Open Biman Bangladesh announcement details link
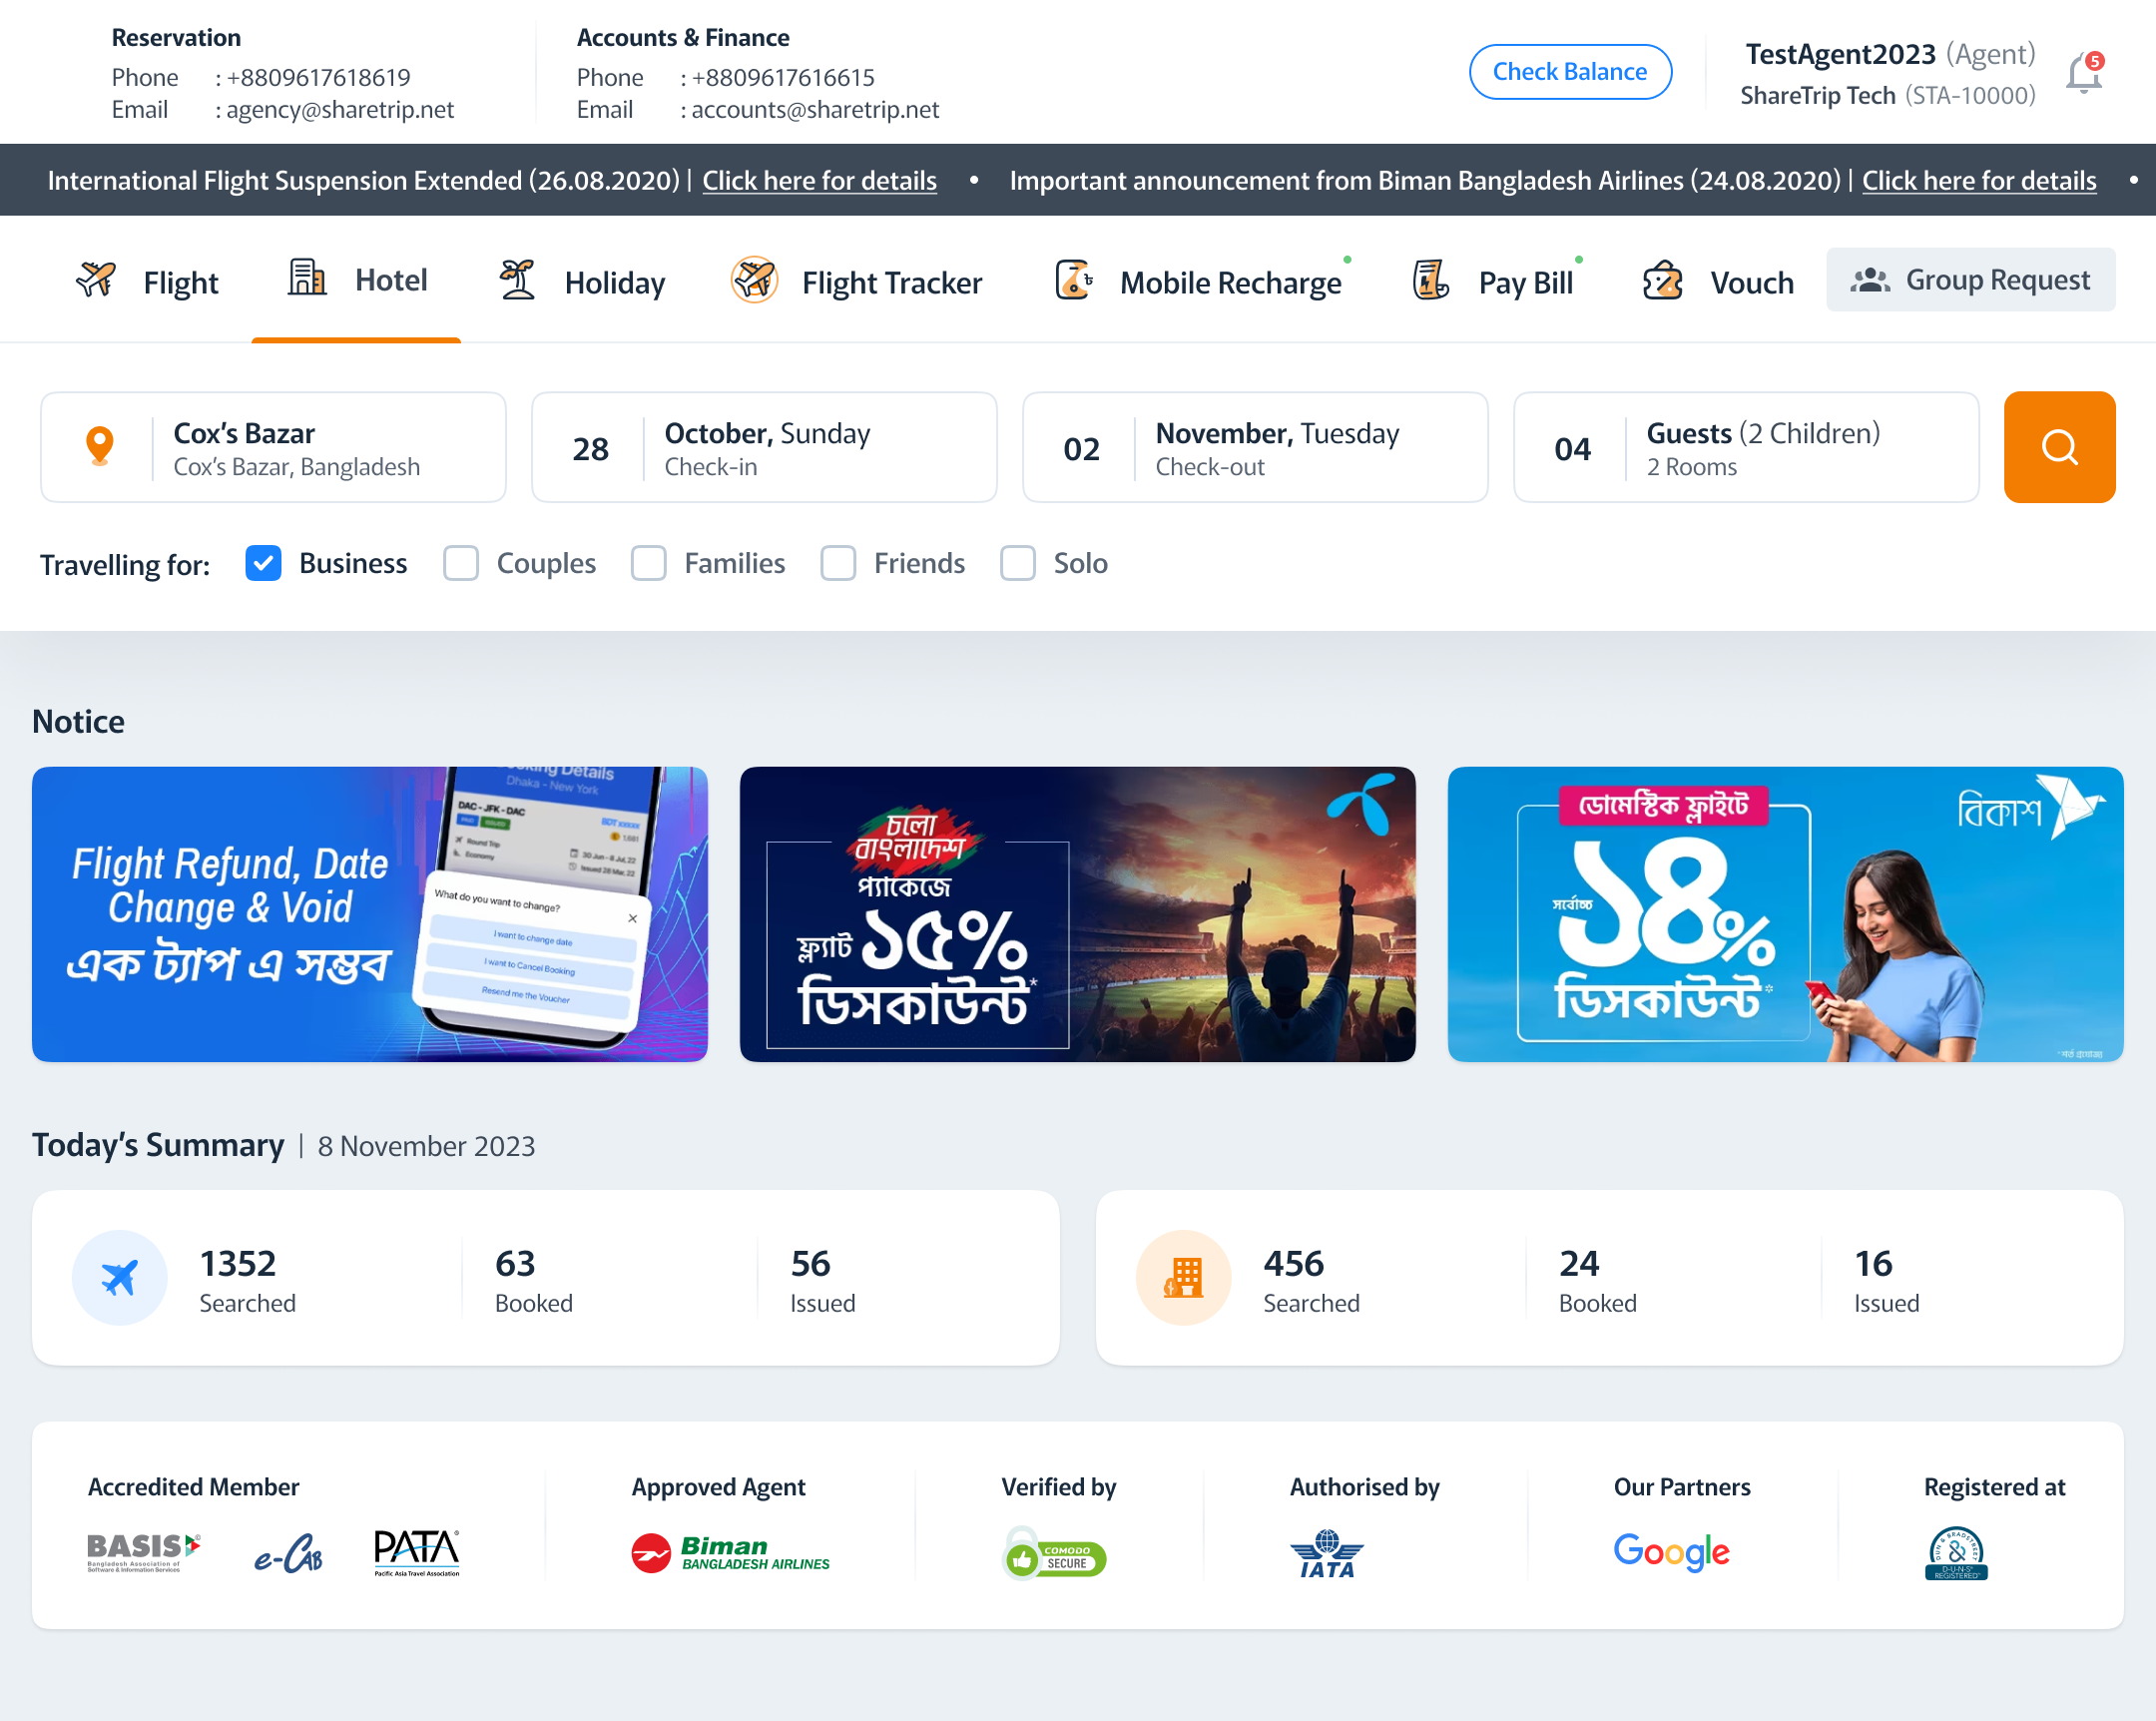Viewport: 2156px width, 1721px height. pyautogui.click(x=1978, y=180)
